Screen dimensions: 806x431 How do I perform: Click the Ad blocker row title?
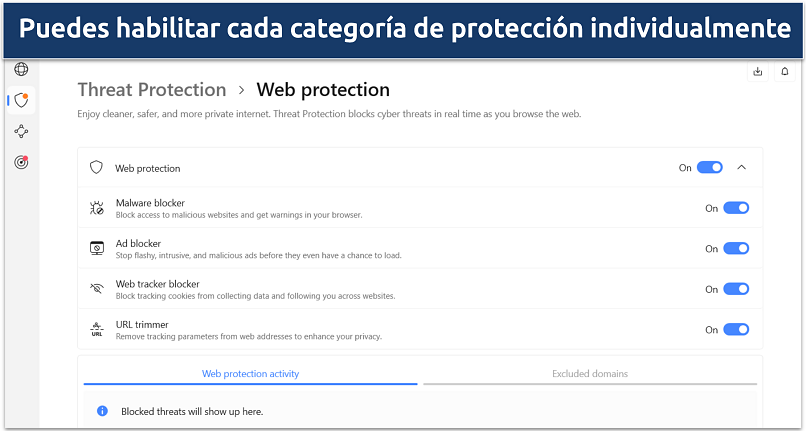[138, 243]
